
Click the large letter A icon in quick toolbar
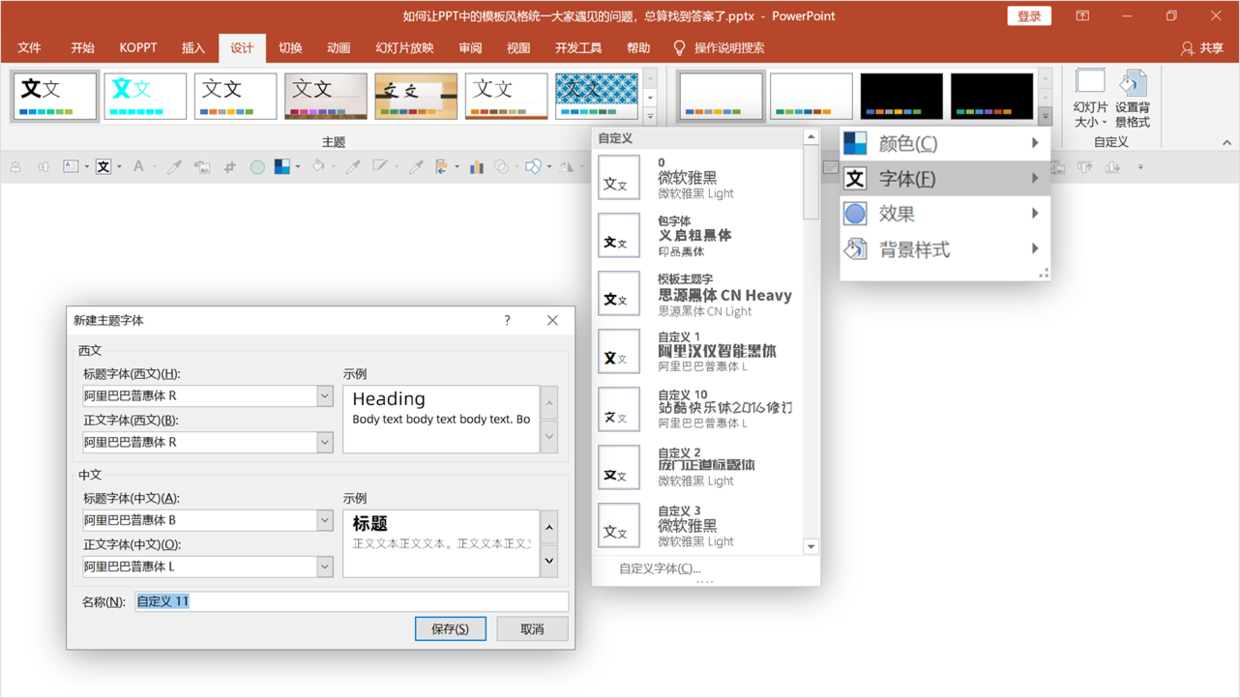point(138,167)
